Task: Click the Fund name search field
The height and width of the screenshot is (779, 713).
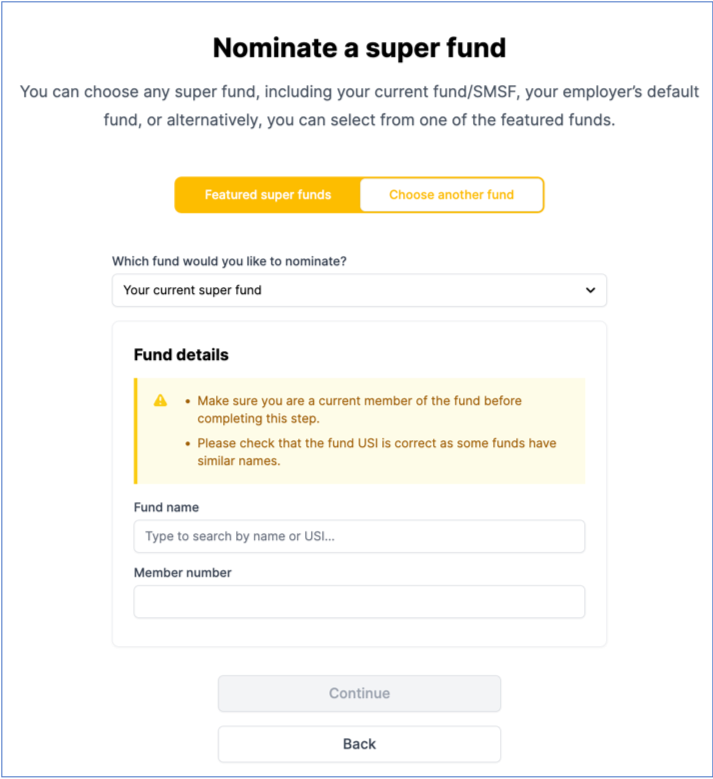Action: pos(359,537)
